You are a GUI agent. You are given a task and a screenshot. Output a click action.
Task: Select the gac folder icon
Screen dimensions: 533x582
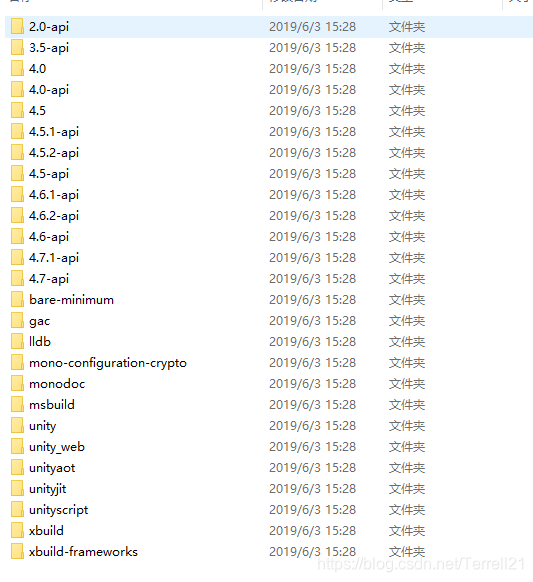coord(17,321)
